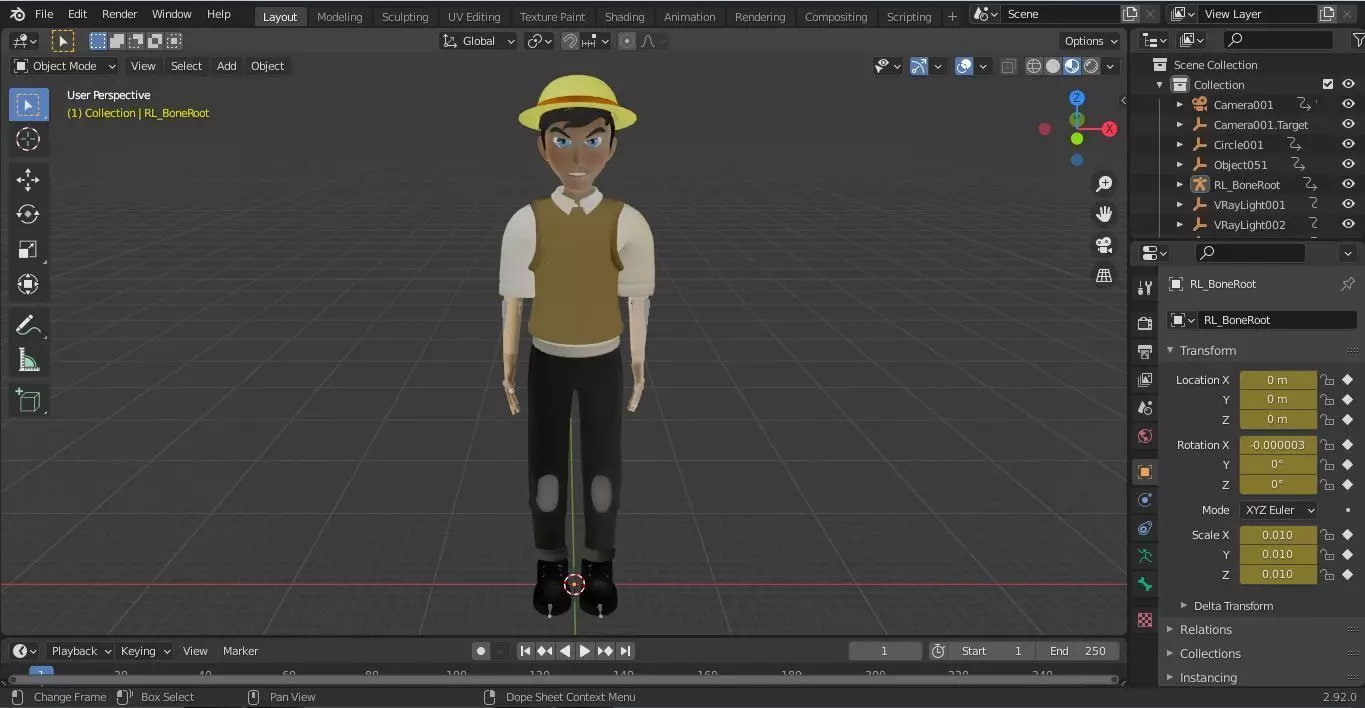Open the Scene properties tab
1365x708 pixels.
1145,408
